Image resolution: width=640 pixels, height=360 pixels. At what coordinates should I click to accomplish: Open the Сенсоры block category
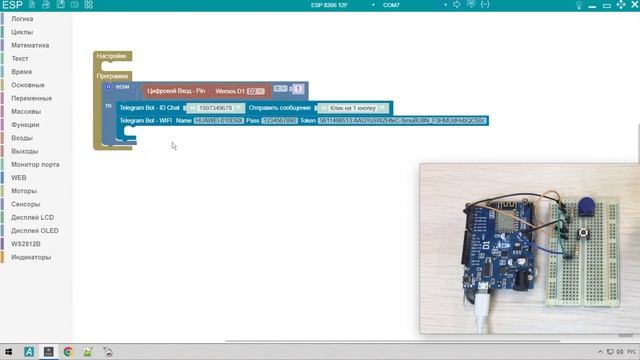(x=25, y=204)
